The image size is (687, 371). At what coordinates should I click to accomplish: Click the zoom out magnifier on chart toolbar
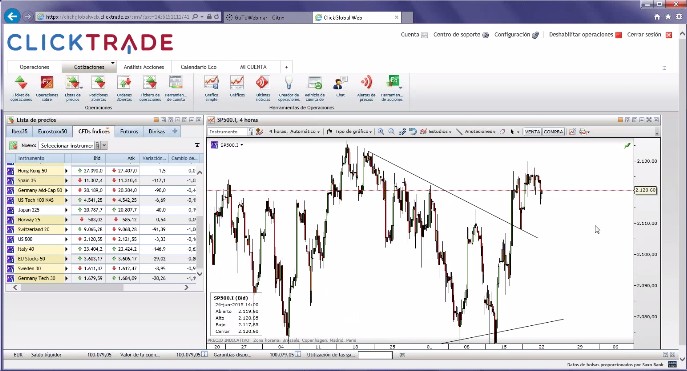coord(391,131)
